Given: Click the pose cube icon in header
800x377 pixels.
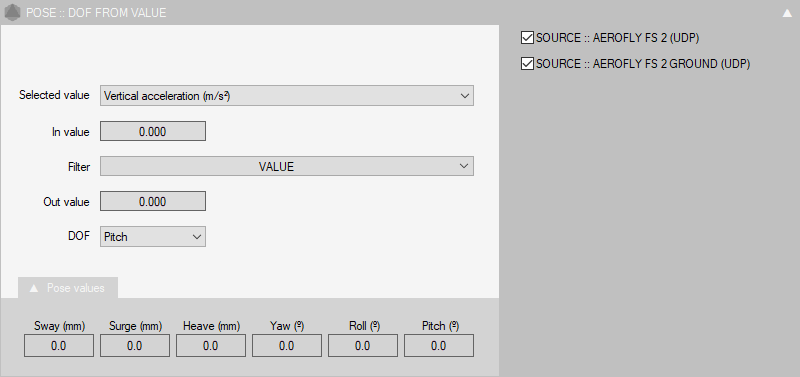Looking at the screenshot, I should (x=12, y=12).
